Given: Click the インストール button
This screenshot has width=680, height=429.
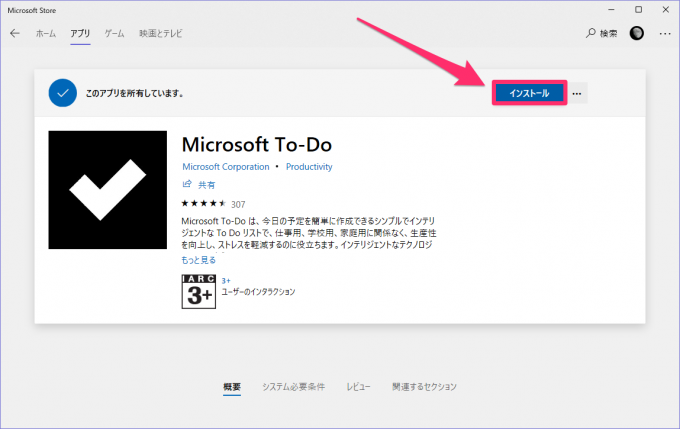Looking at the screenshot, I should (x=529, y=93).
